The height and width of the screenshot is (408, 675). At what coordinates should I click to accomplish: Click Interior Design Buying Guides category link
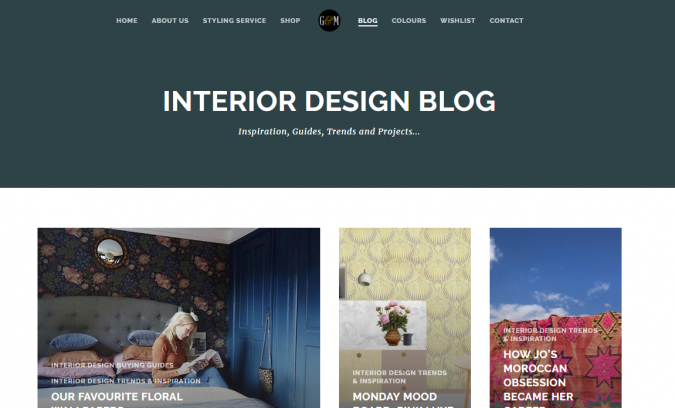pos(112,365)
